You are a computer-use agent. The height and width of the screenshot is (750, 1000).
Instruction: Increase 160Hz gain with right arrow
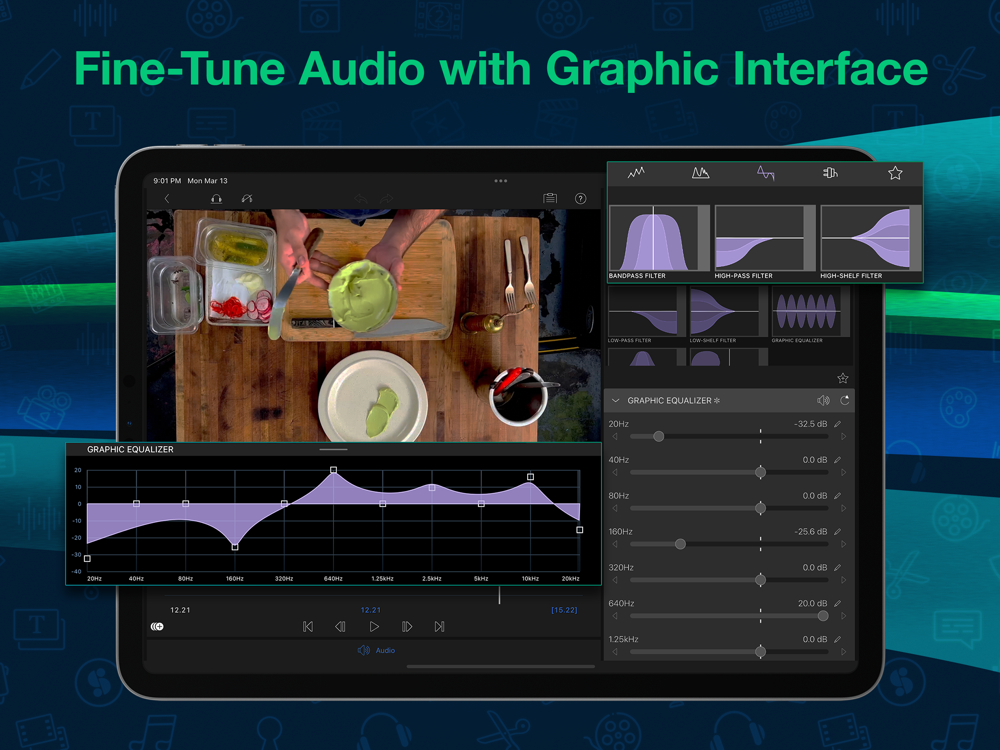click(843, 544)
